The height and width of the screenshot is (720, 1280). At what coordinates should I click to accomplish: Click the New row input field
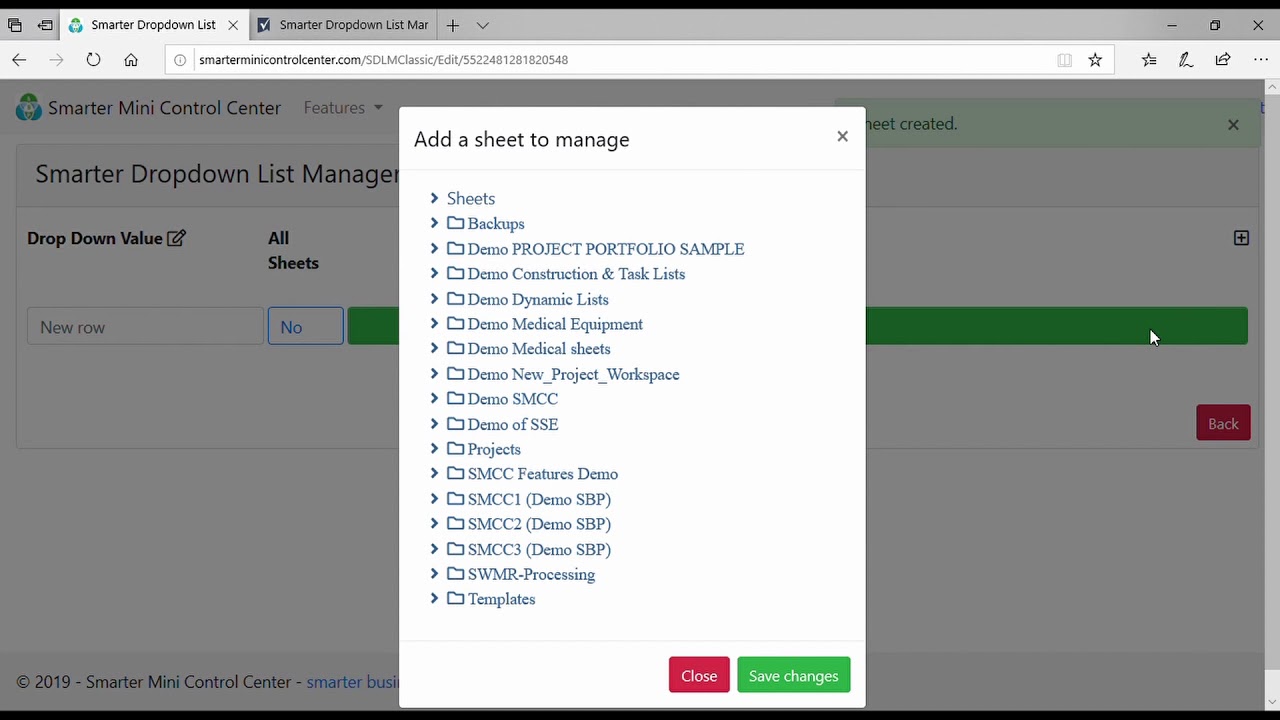[x=145, y=327]
